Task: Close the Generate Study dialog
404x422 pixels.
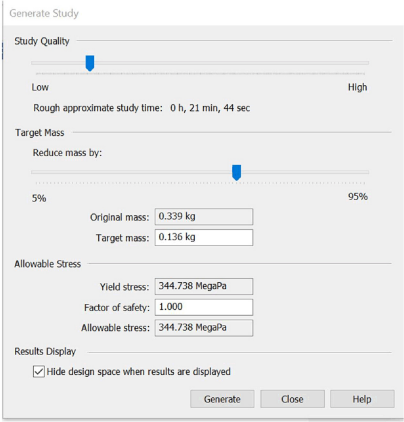Action: click(x=292, y=399)
